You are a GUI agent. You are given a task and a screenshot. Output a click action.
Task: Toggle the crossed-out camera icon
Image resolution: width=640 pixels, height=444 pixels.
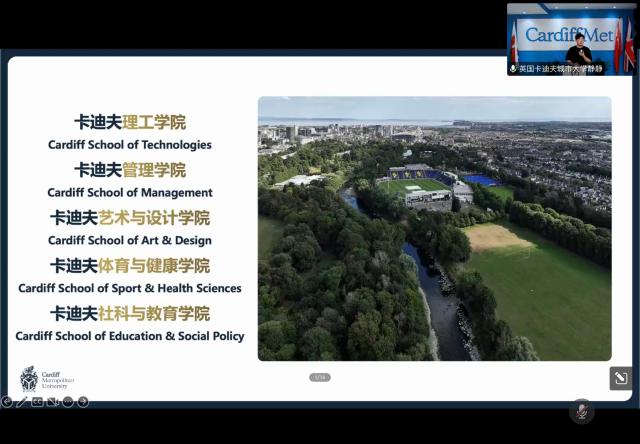(x=53, y=402)
